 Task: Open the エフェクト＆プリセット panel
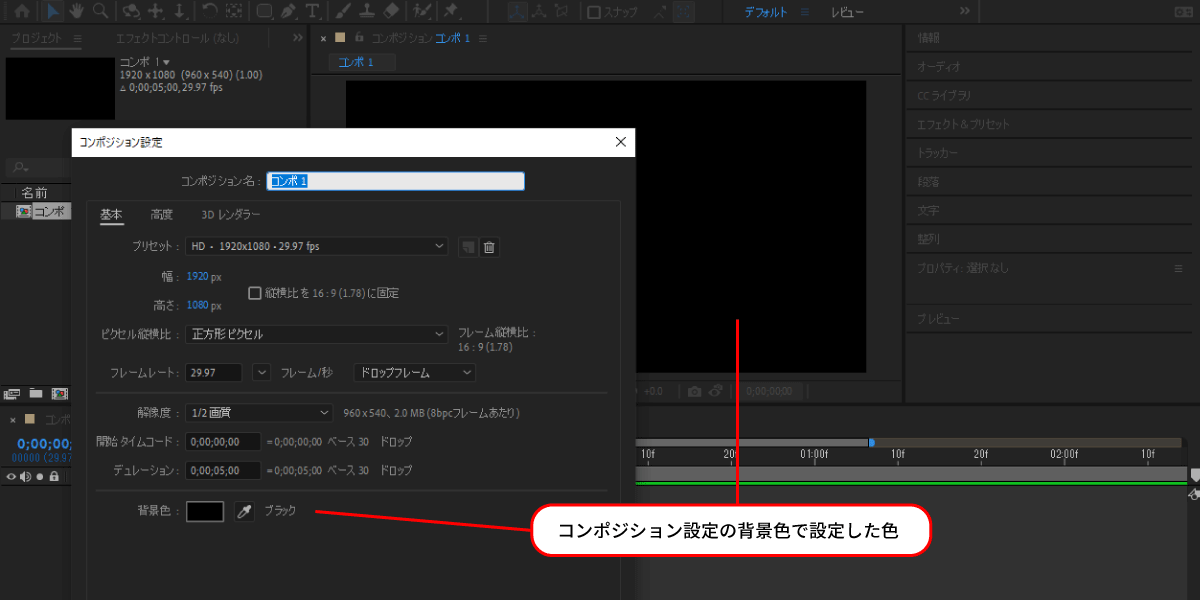(x=963, y=124)
